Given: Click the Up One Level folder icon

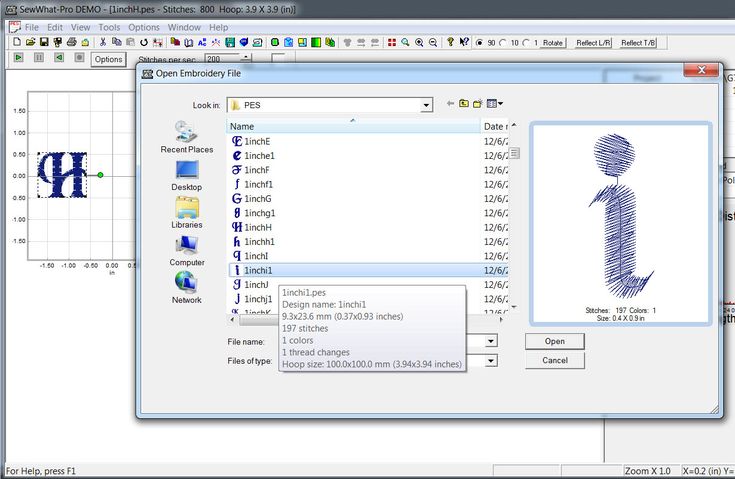Looking at the screenshot, I should click(x=464, y=104).
